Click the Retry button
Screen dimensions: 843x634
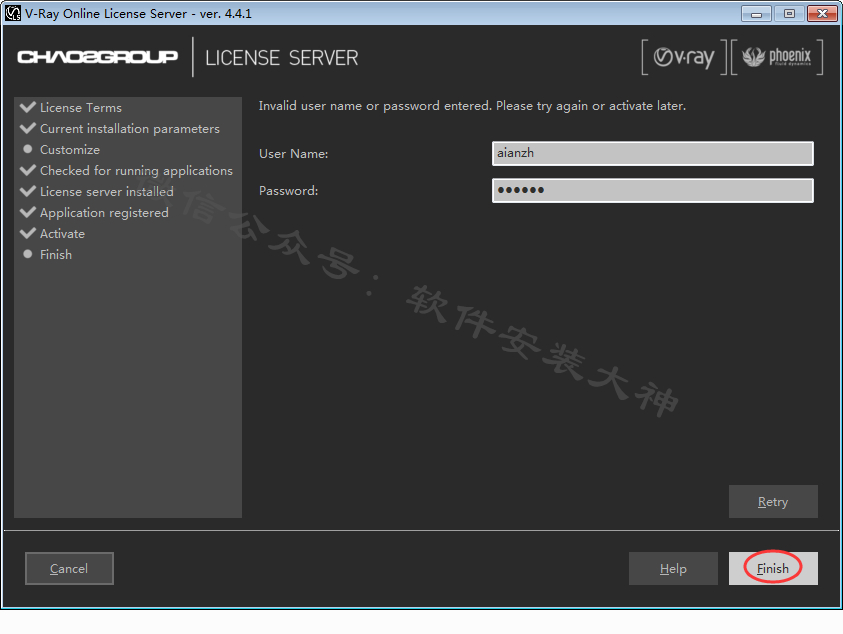coord(773,501)
